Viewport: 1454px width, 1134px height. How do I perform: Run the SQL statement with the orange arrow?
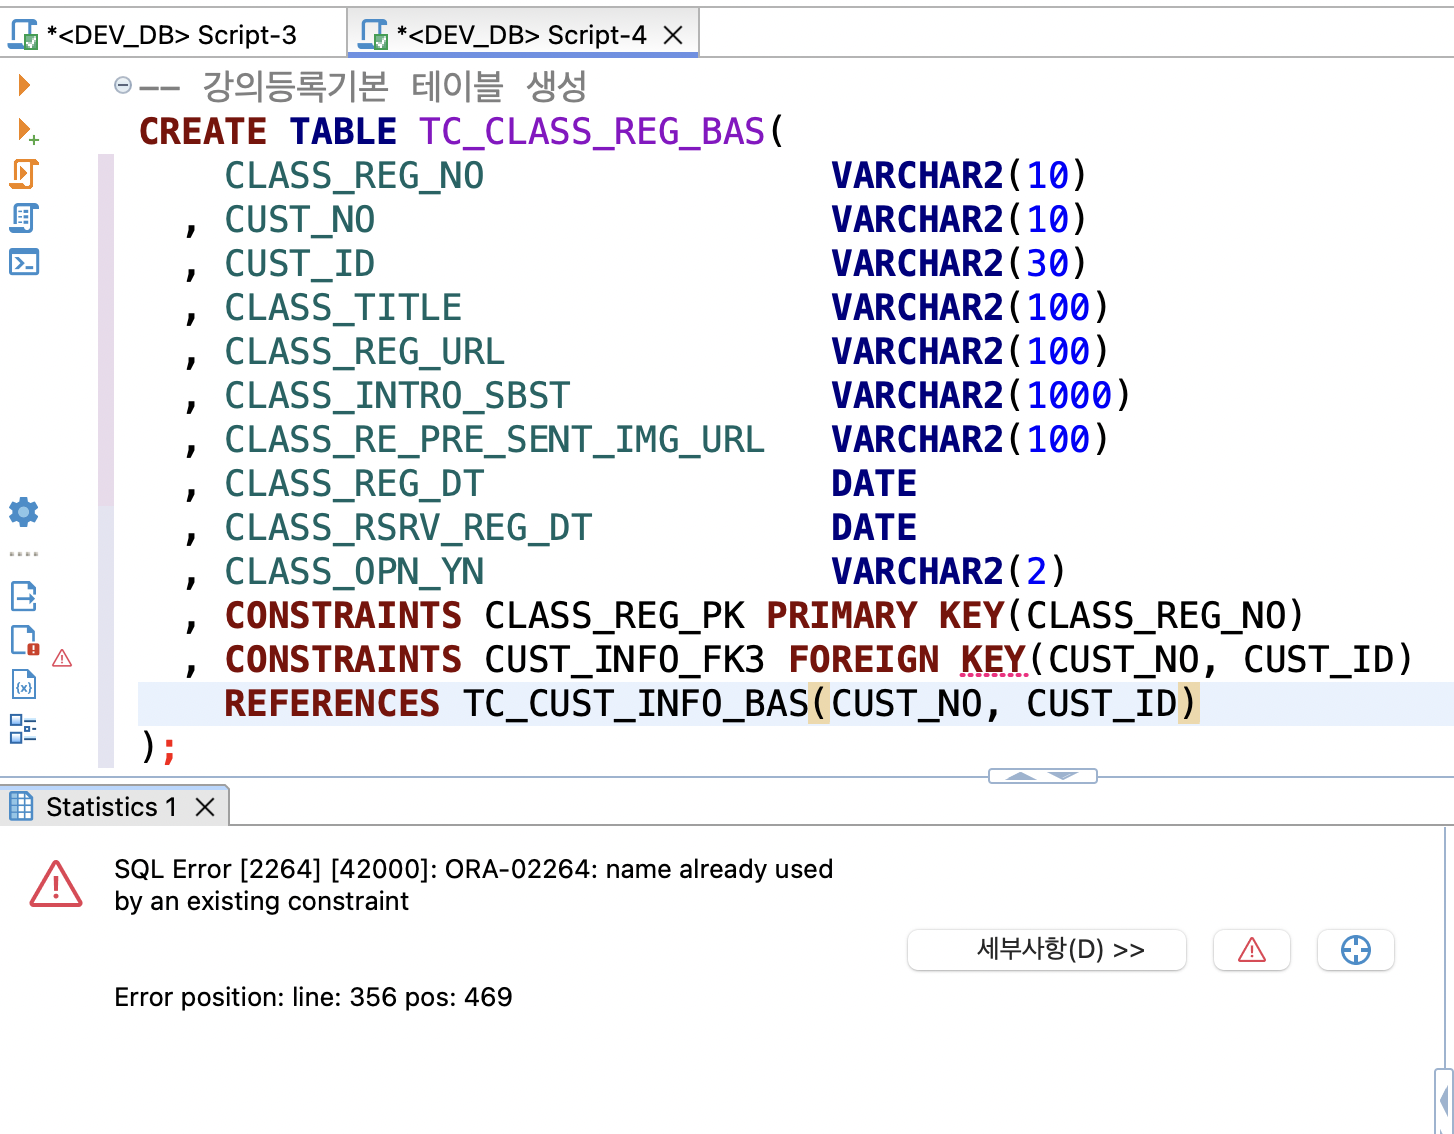(24, 85)
